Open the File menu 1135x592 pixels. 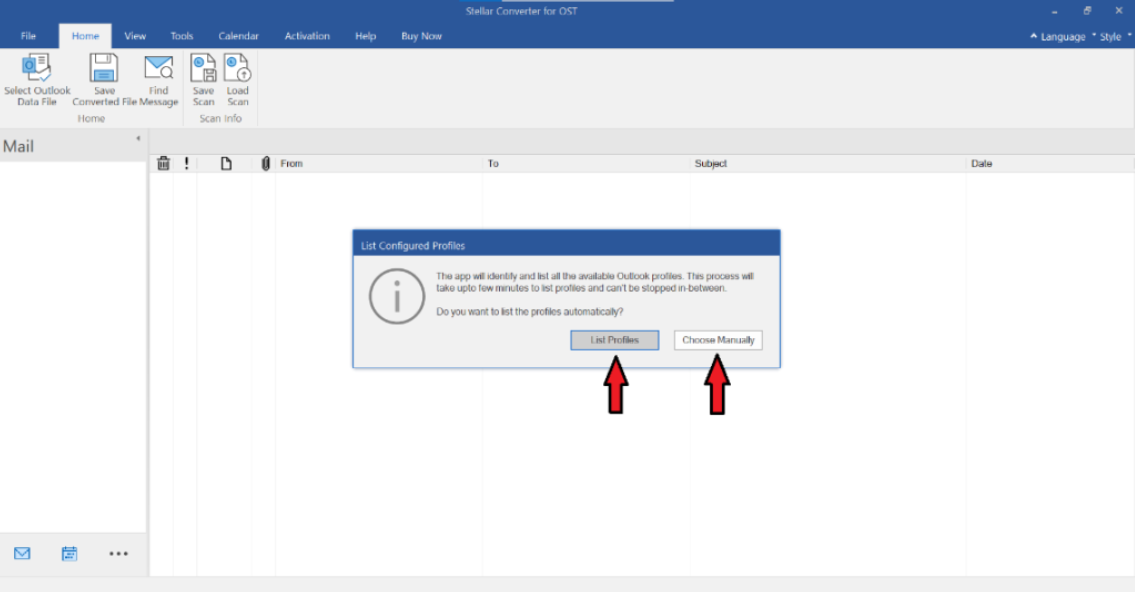[x=28, y=36]
